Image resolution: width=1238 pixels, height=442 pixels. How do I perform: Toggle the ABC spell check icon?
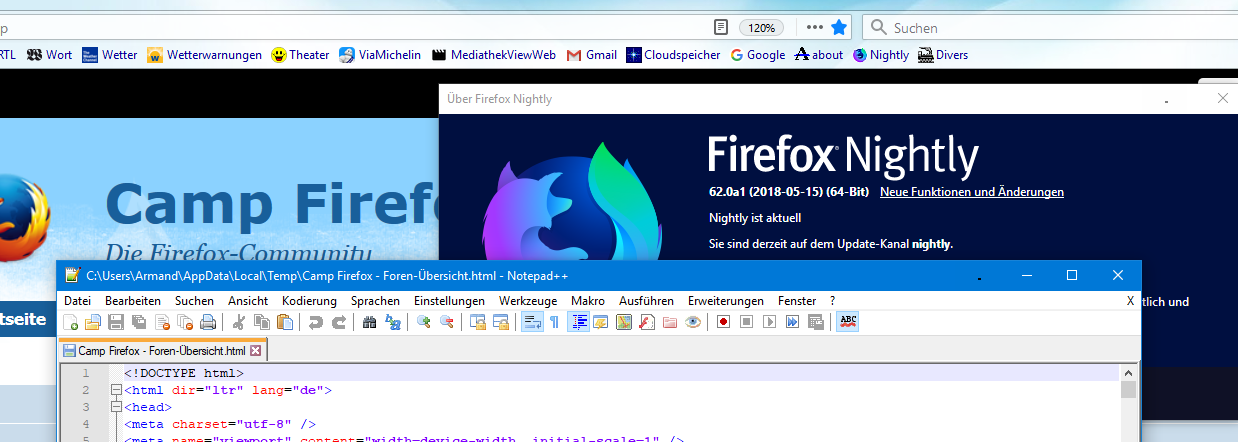(x=848, y=322)
